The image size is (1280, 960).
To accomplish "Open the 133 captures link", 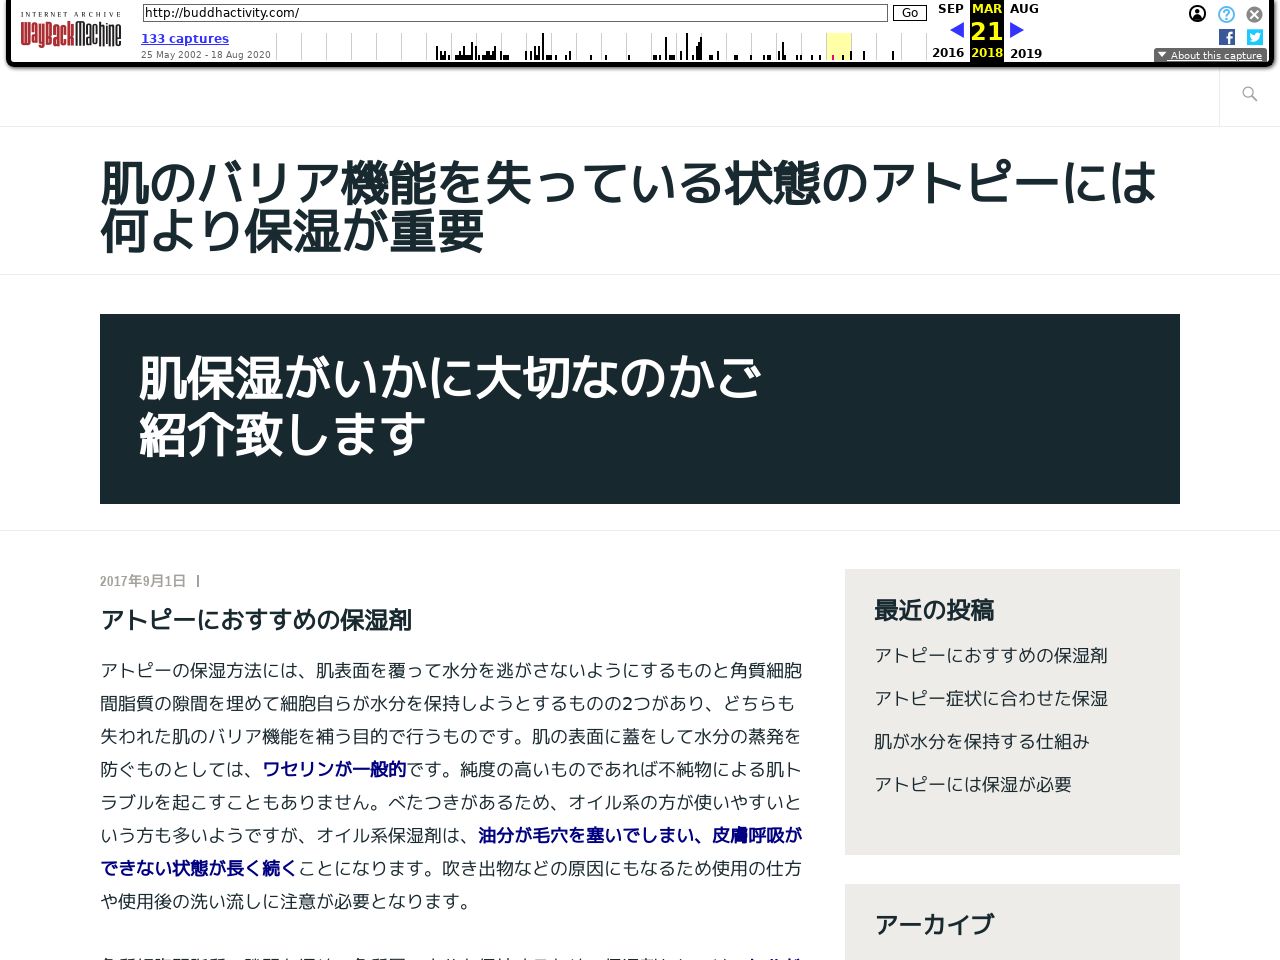I will [x=185, y=38].
